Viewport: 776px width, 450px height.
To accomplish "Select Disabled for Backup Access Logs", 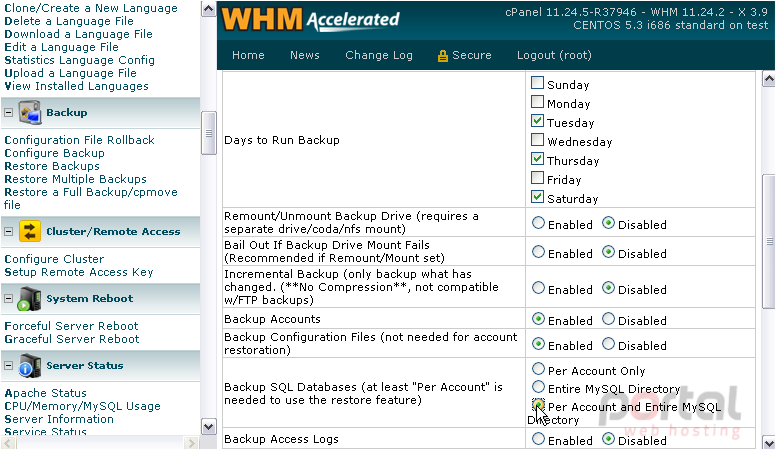I will pyautogui.click(x=608, y=439).
